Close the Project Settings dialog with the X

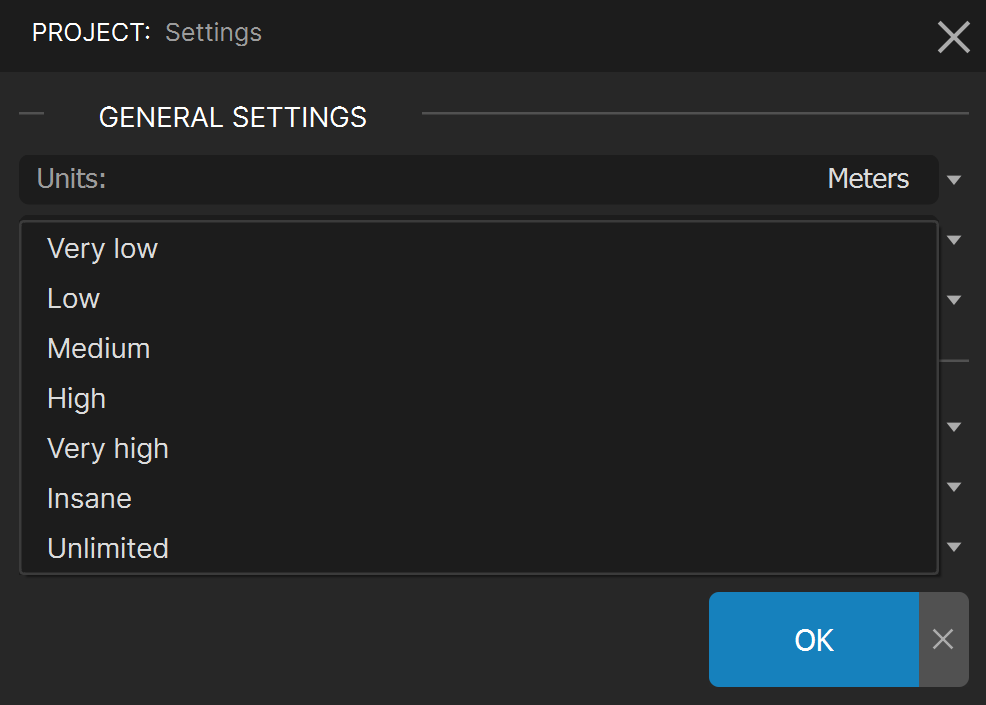tap(953, 36)
